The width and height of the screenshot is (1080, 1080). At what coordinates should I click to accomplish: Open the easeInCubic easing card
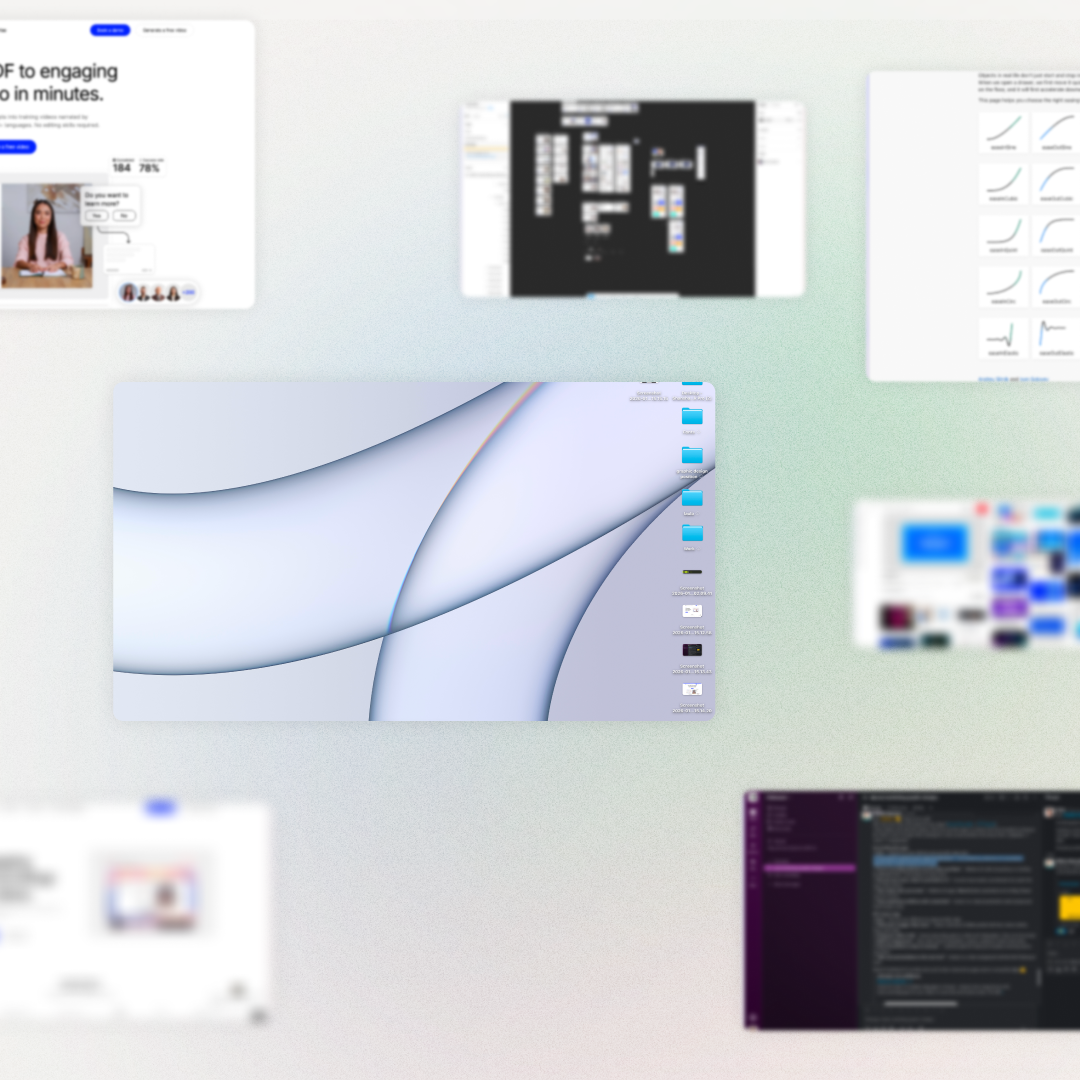coord(1004,184)
